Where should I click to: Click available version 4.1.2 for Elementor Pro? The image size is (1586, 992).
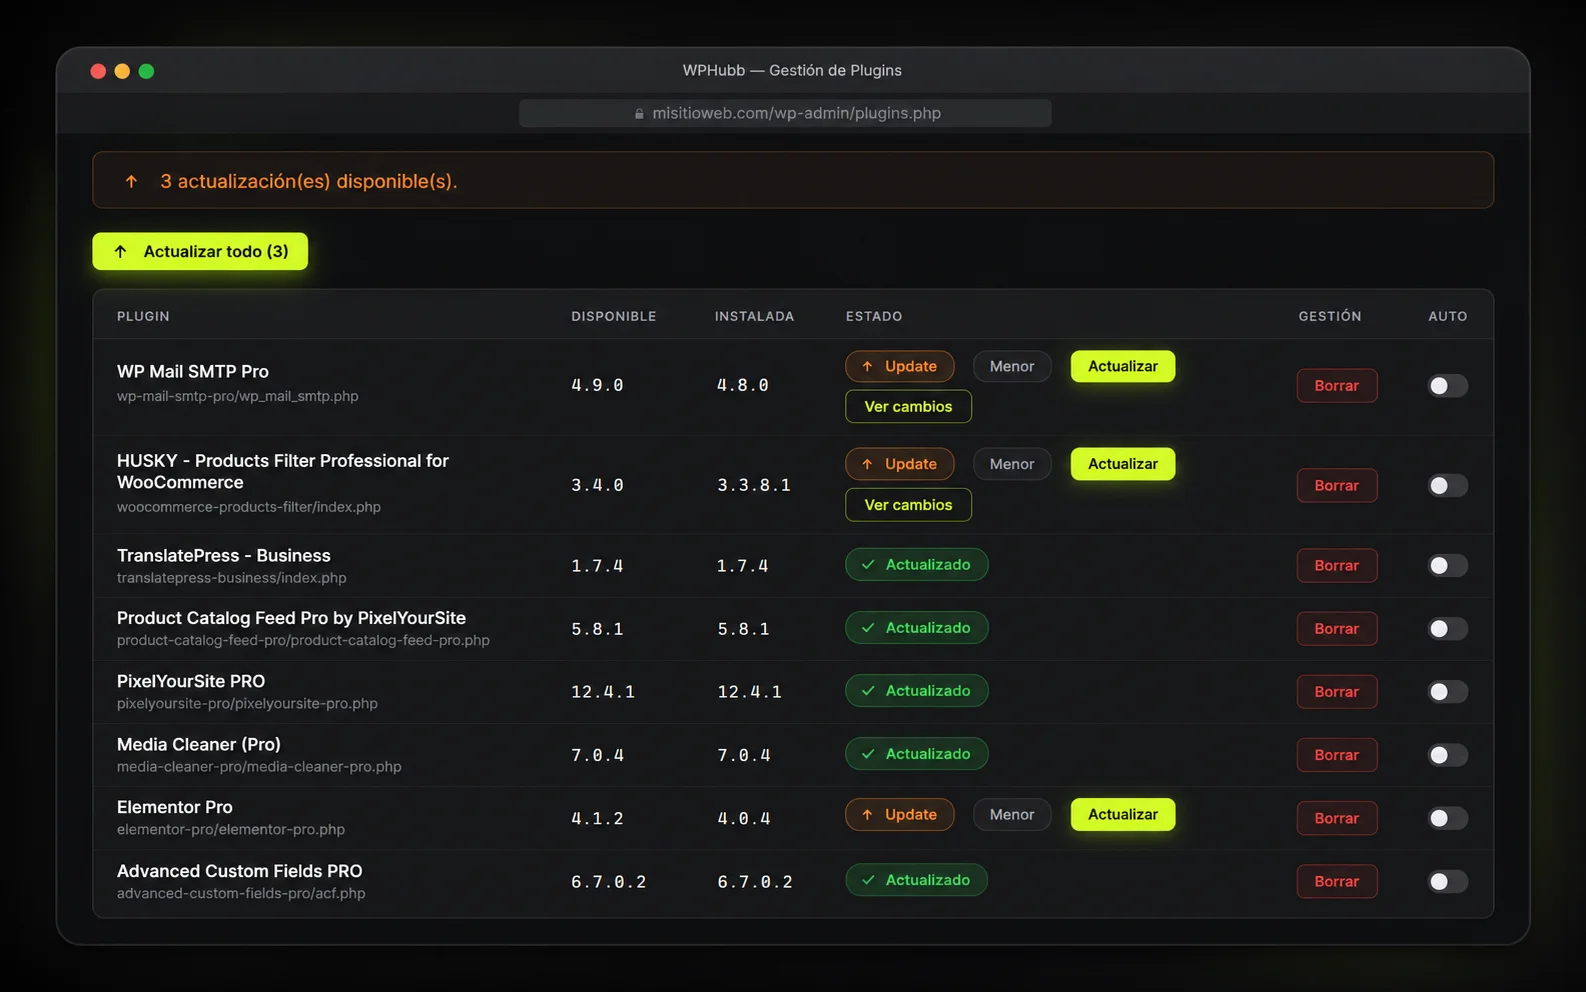click(597, 818)
